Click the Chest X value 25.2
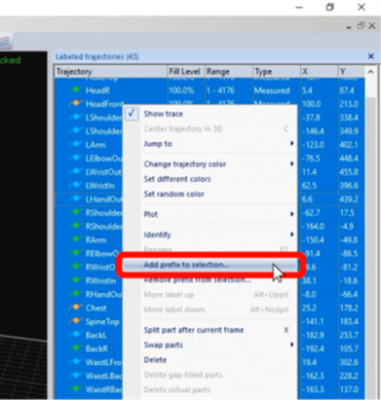The height and width of the screenshot is (400, 381). pos(309,308)
